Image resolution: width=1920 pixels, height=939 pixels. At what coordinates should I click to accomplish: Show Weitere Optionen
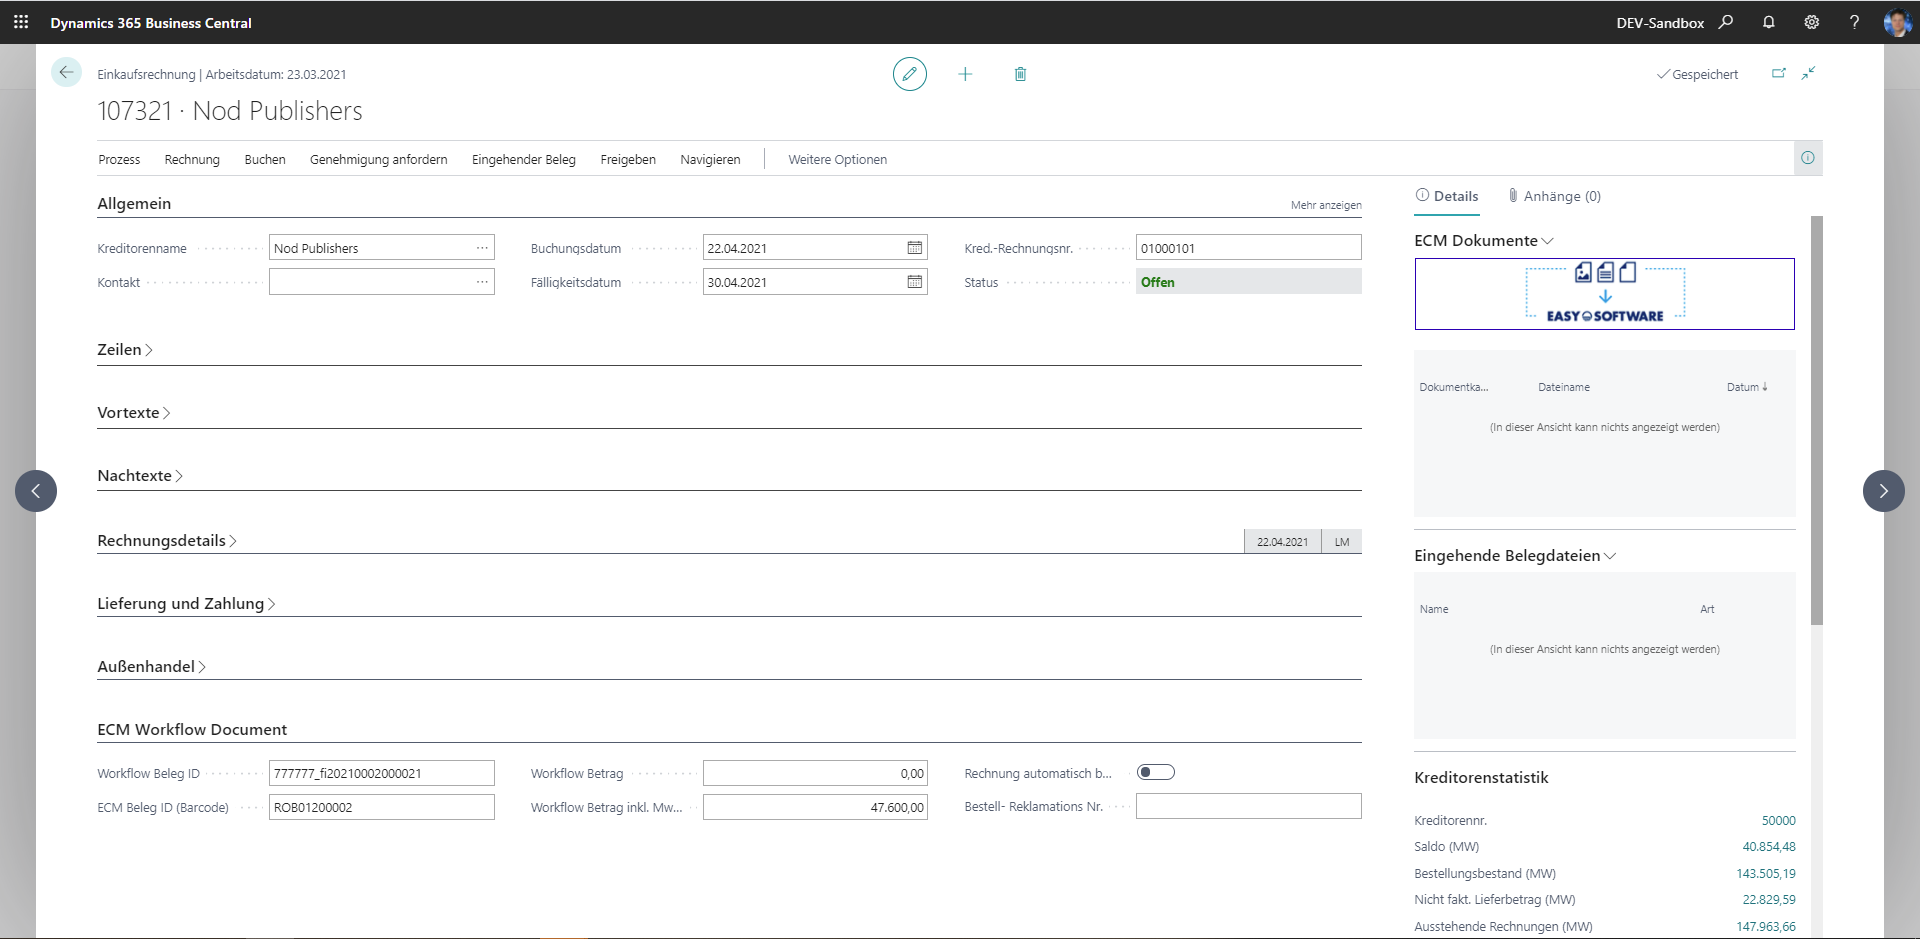tap(837, 160)
